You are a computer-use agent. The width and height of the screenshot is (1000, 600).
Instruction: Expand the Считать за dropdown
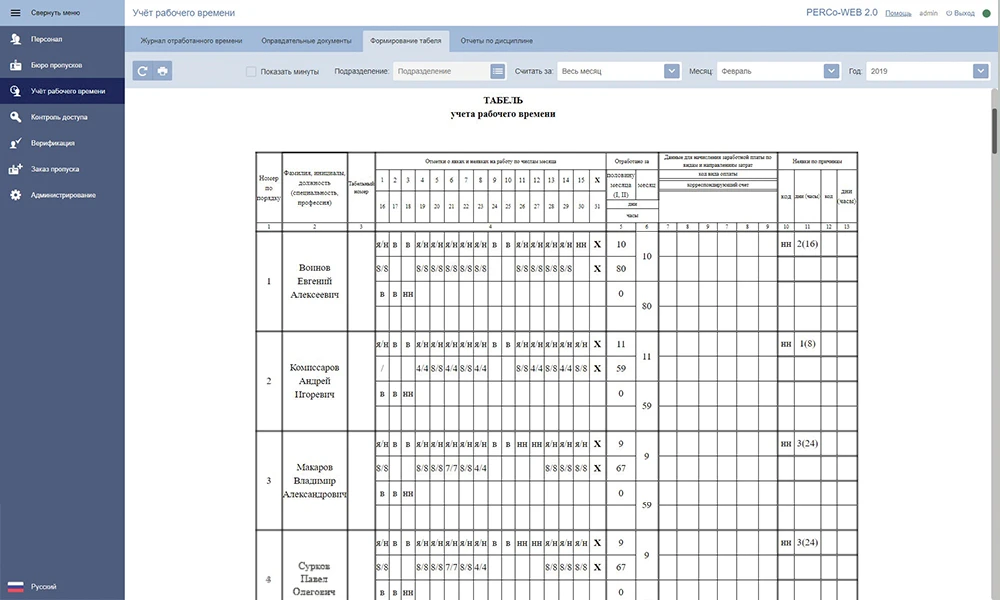(671, 71)
